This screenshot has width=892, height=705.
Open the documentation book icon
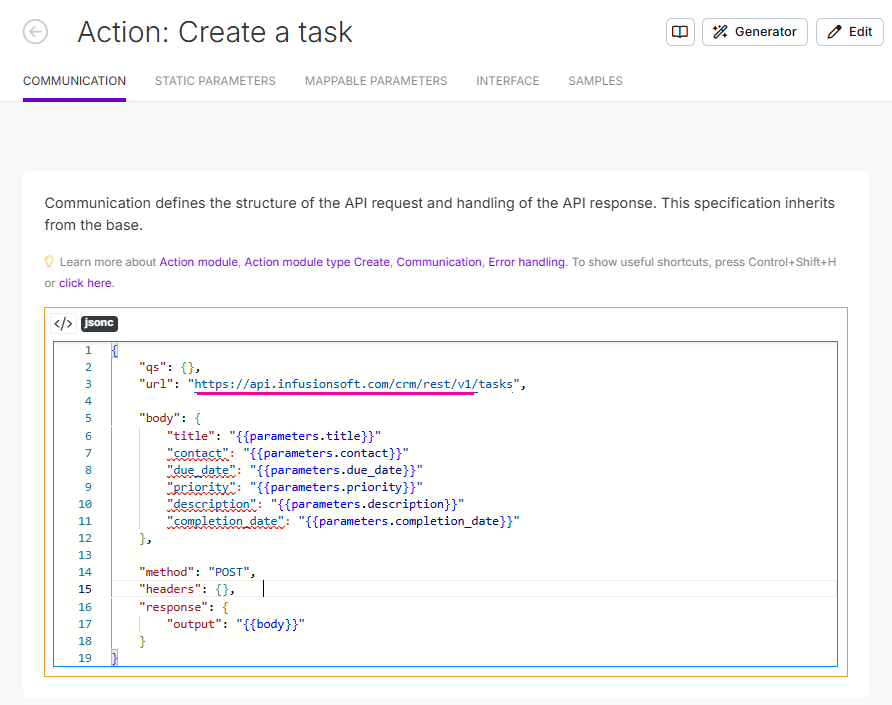point(680,32)
